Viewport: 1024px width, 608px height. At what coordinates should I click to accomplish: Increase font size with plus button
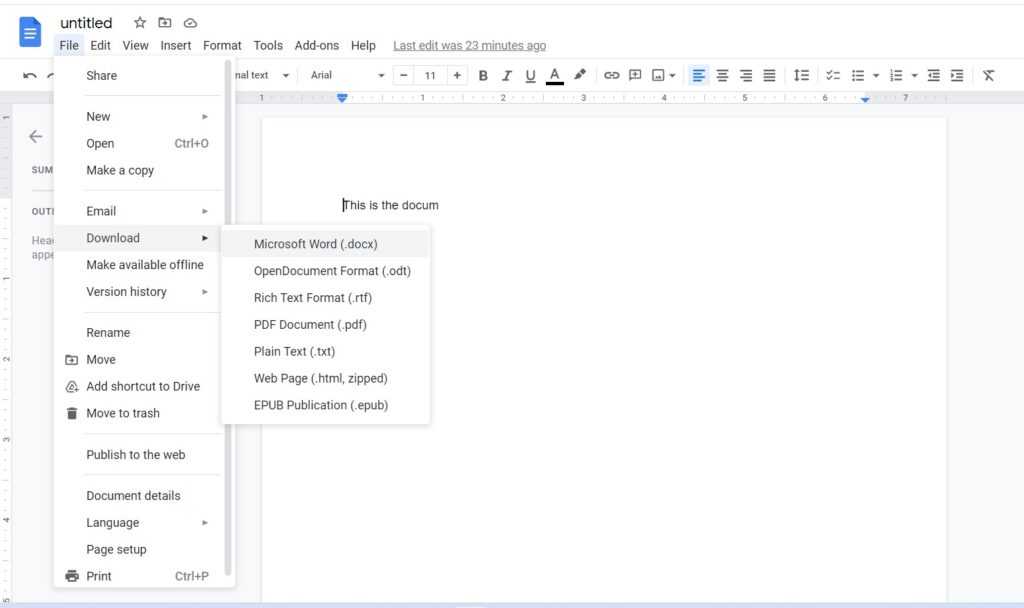click(x=457, y=75)
